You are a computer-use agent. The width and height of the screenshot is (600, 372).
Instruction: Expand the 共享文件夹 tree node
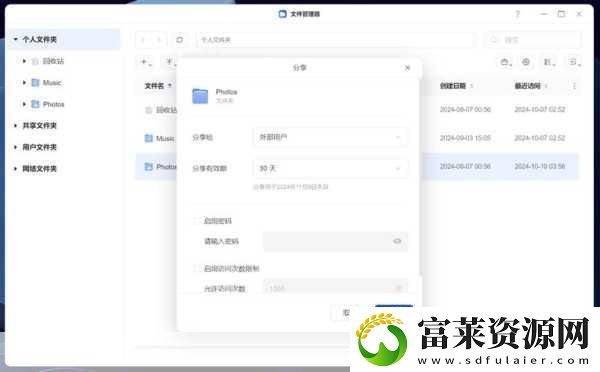pos(16,126)
